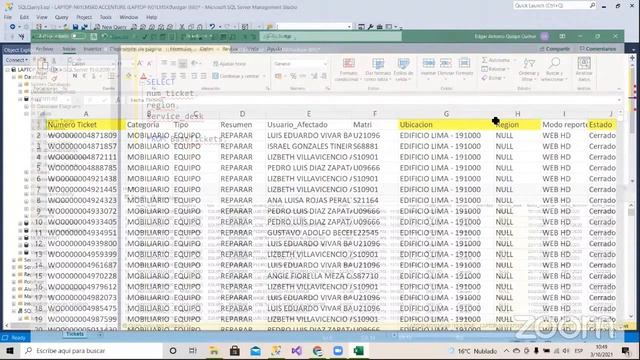This screenshot has height=360, width=640.
Task: Click the Save All icon in SSMS toolbar
Action: point(84,27)
